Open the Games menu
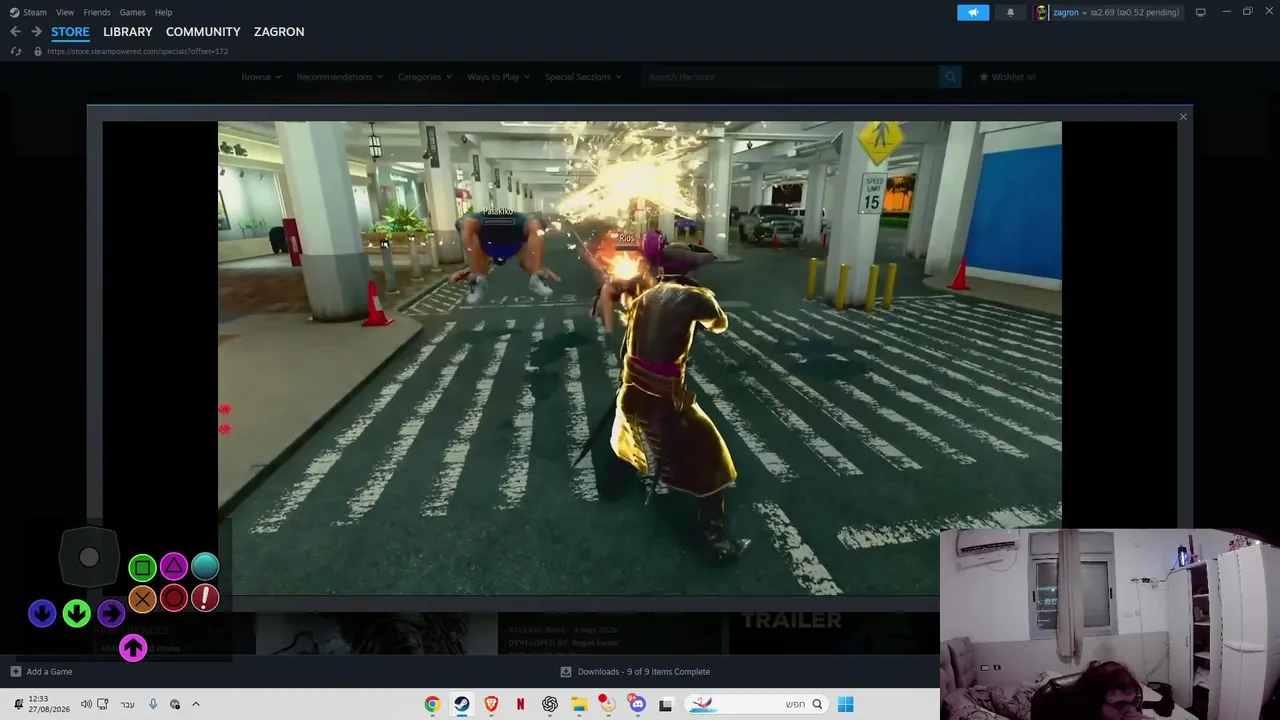1280x720 pixels. click(x=132, y=12)
